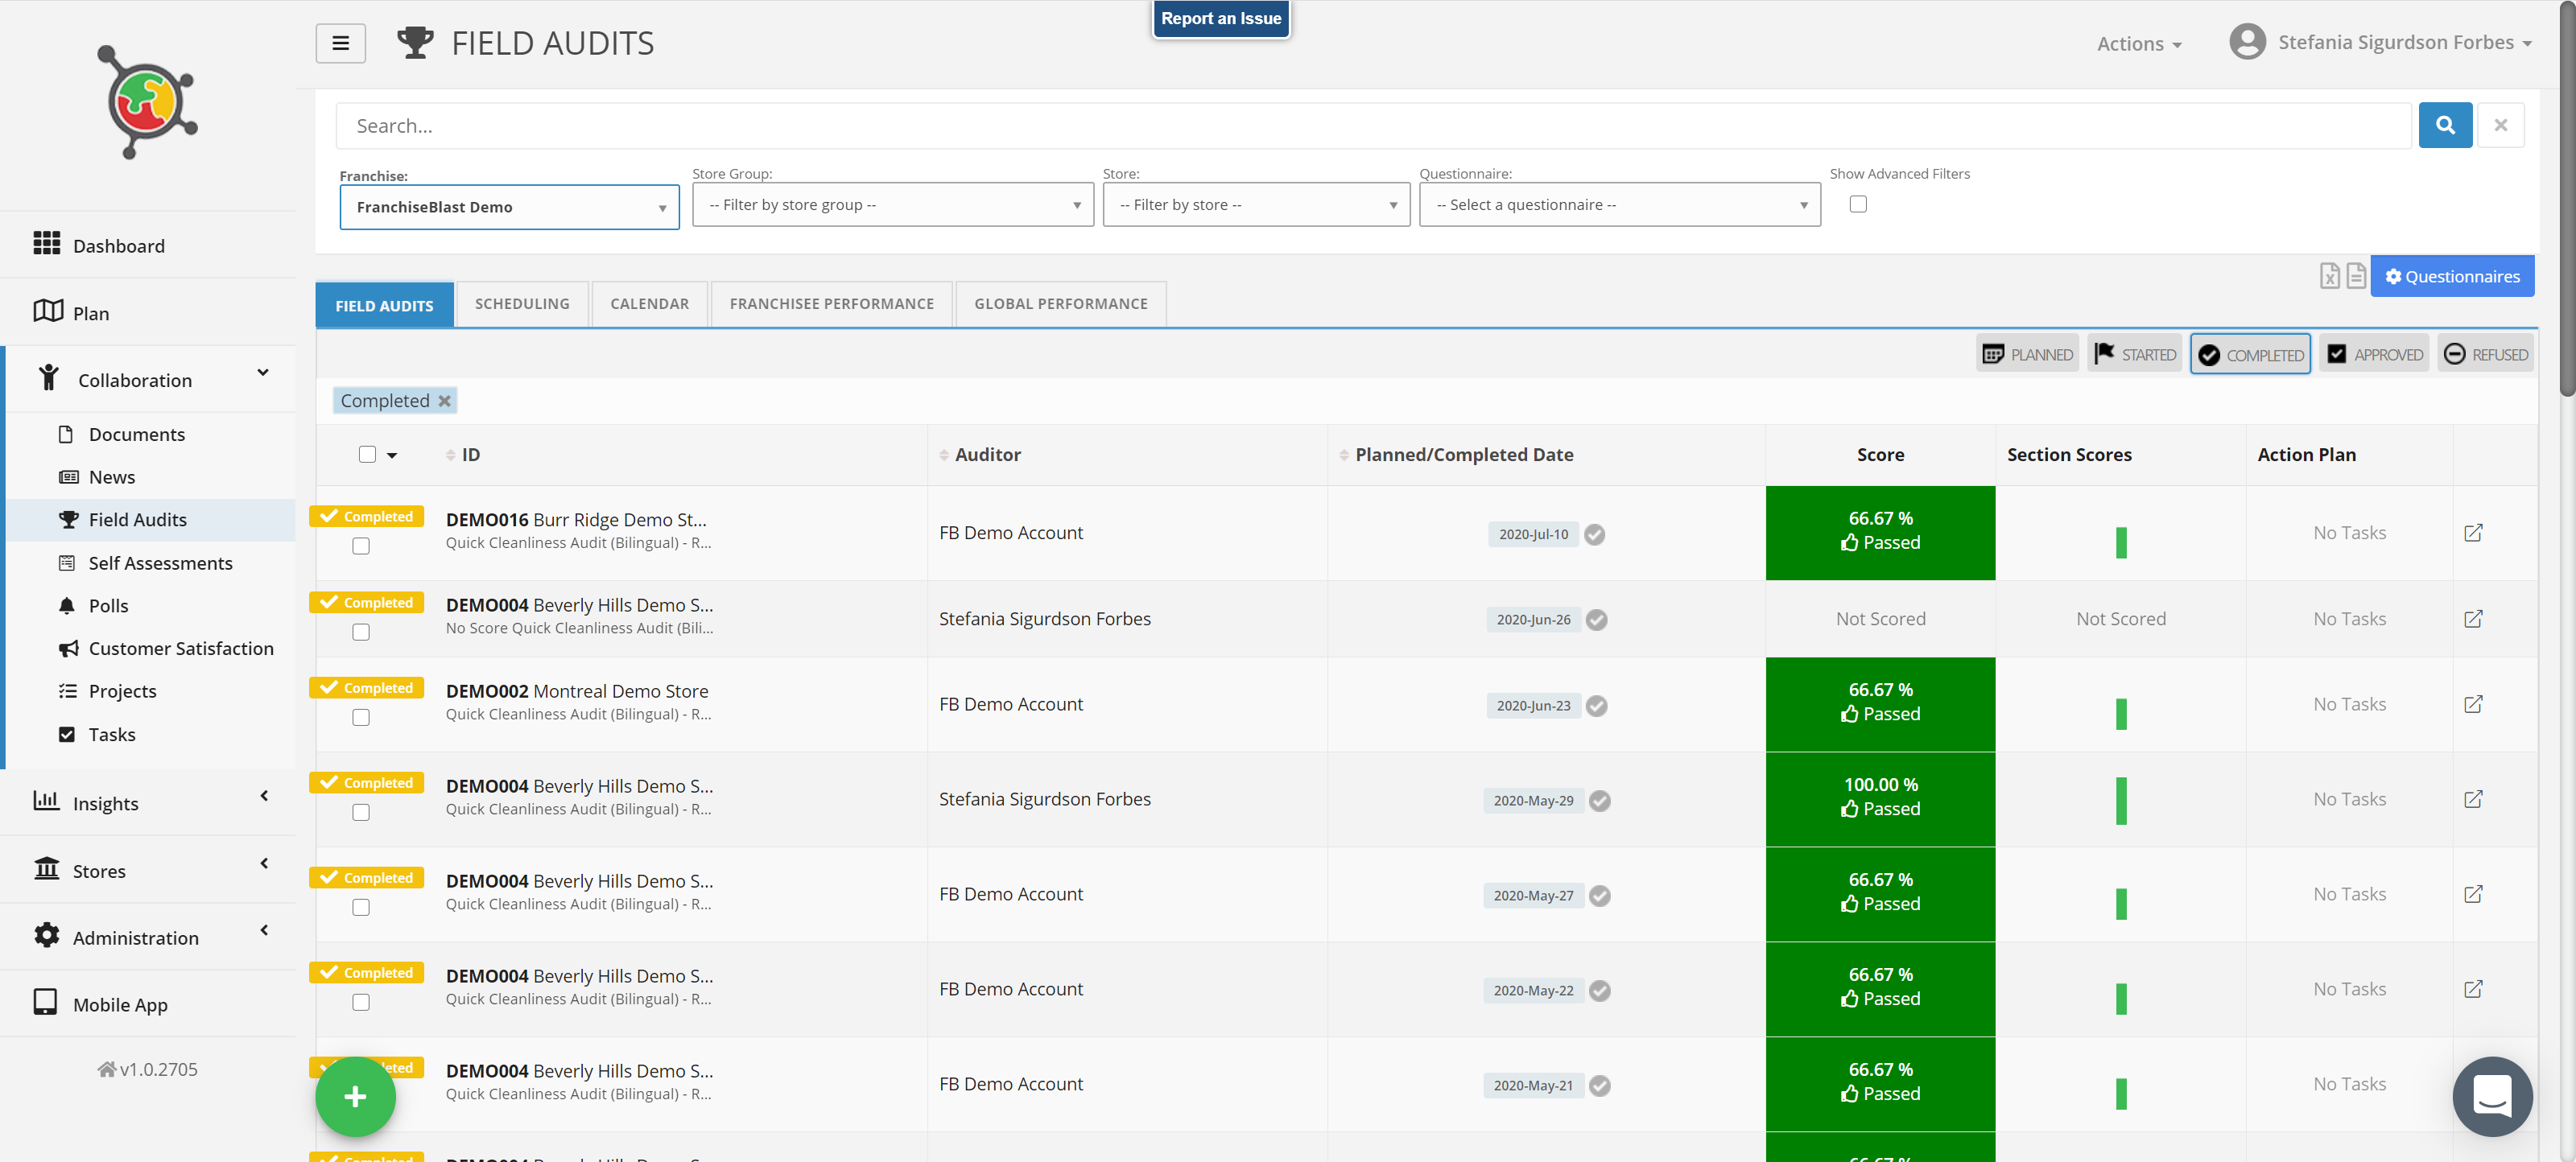2576x1162 pixels.
Task: Open external link for DEMO016 audit
Action: pos(2472,533)
